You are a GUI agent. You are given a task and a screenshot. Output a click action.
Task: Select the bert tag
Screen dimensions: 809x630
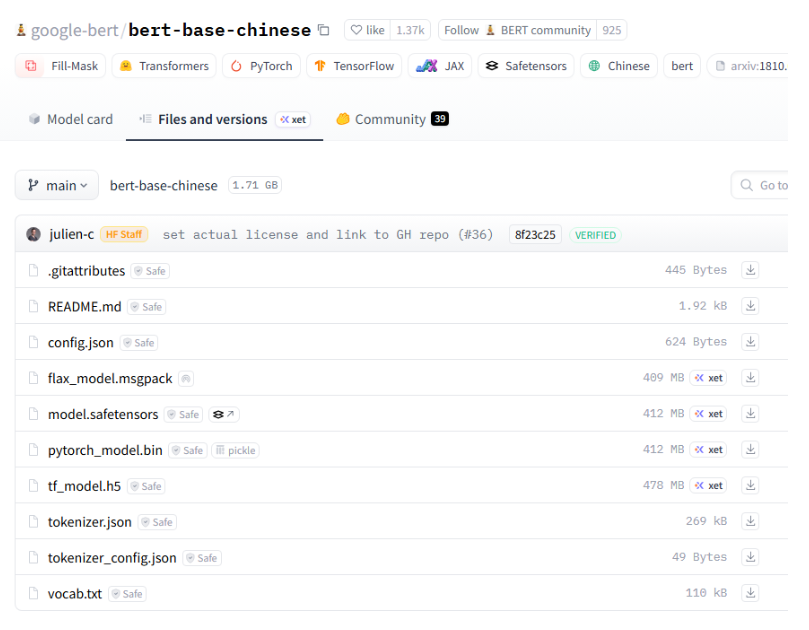coord(682,66)
